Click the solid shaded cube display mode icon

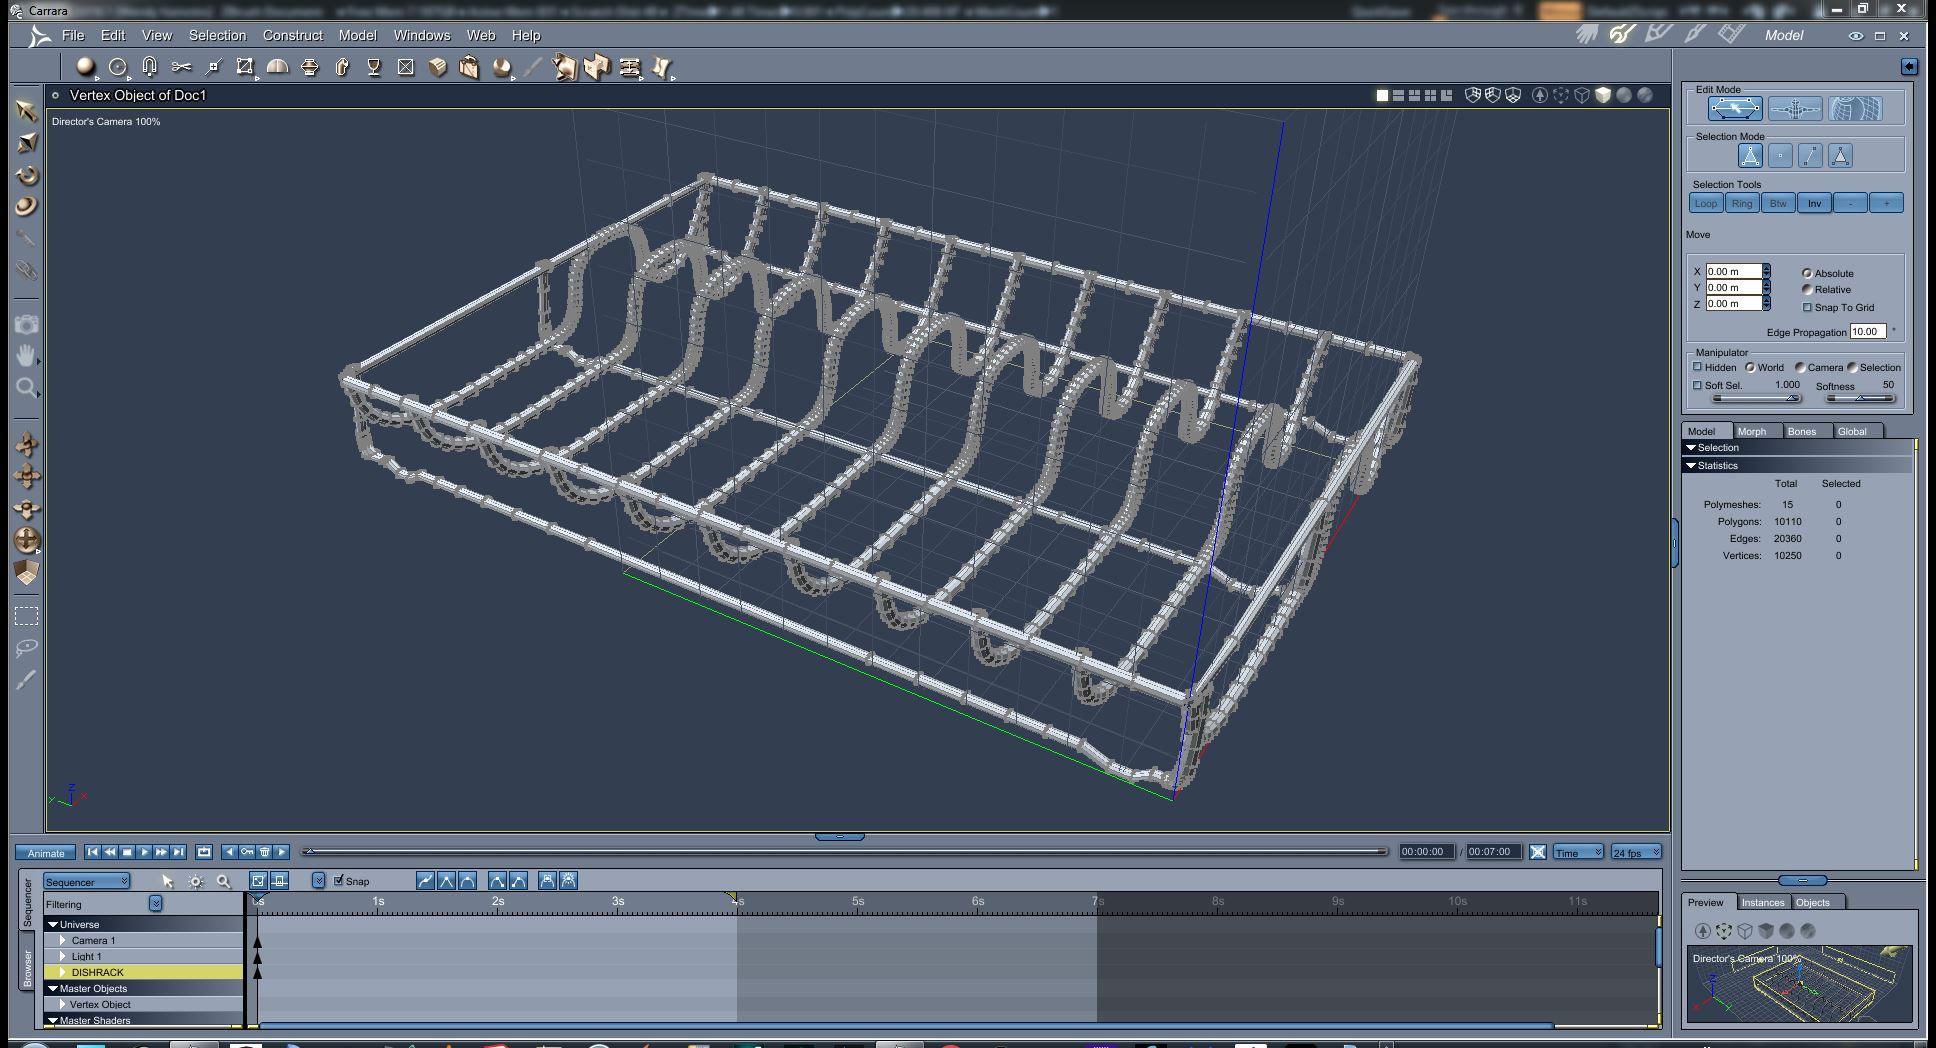point(1603,95)
